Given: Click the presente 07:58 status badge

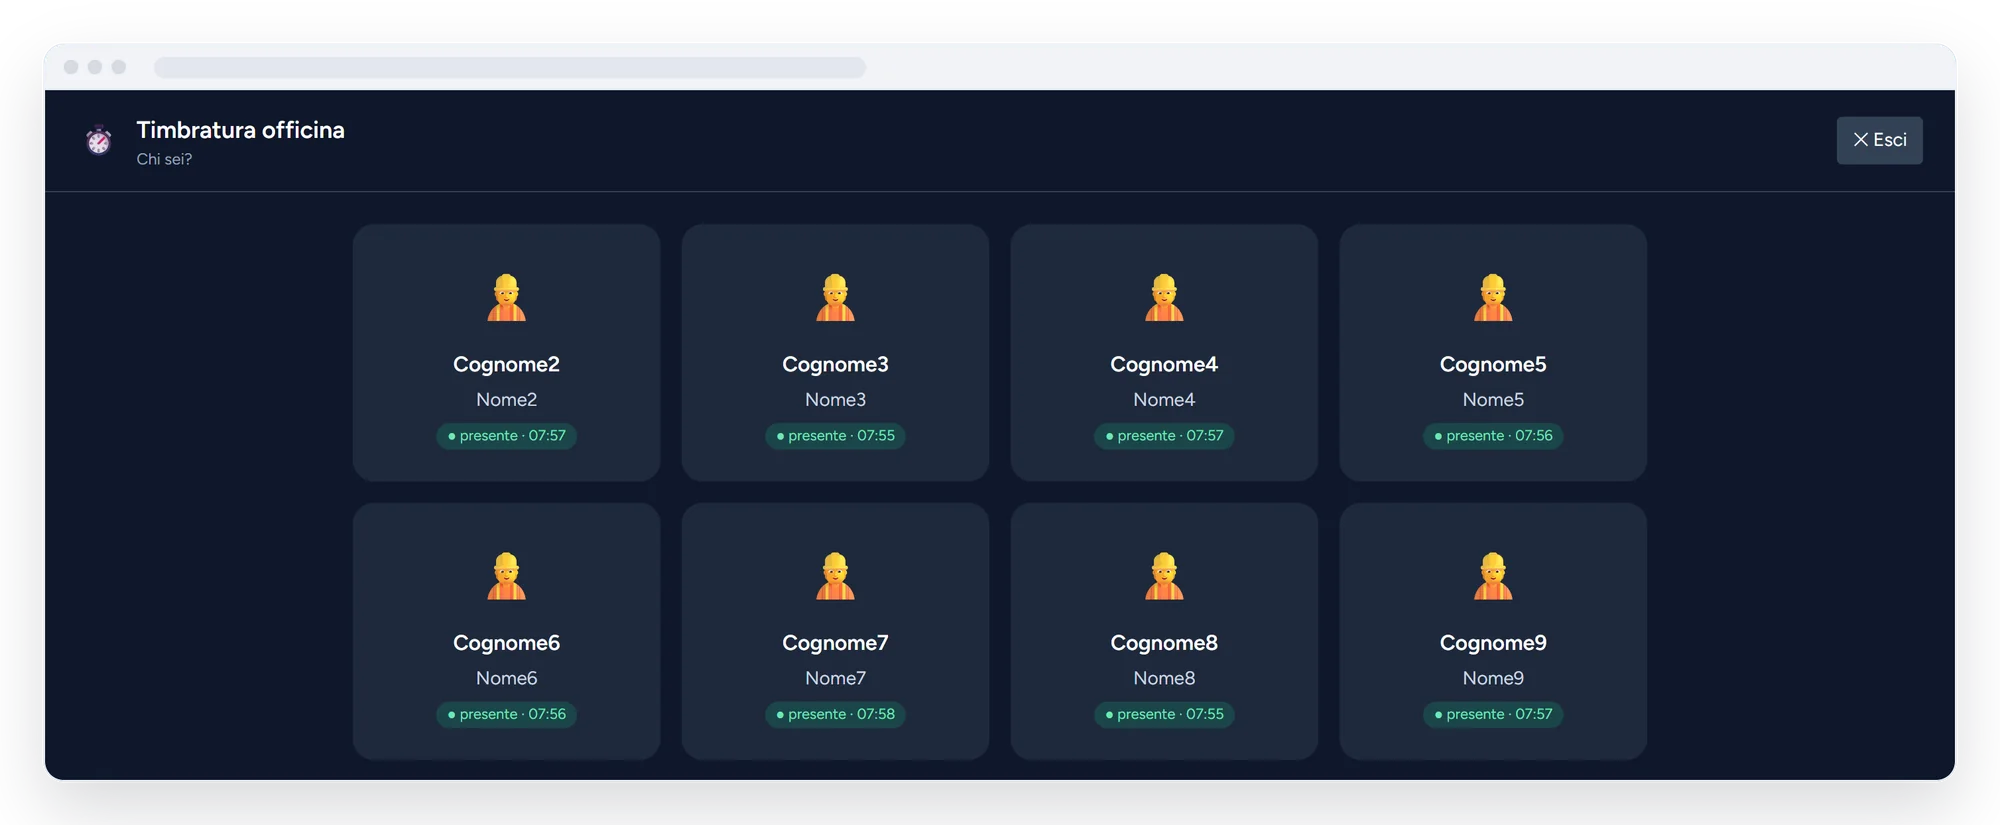Looking at the screenshot, I should 835,714.
